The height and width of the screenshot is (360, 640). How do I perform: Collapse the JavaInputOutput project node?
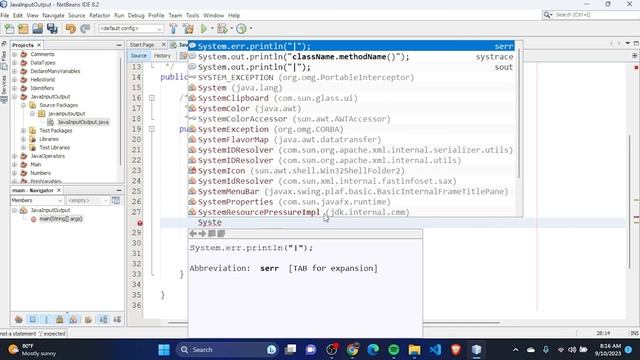(15, 97)
